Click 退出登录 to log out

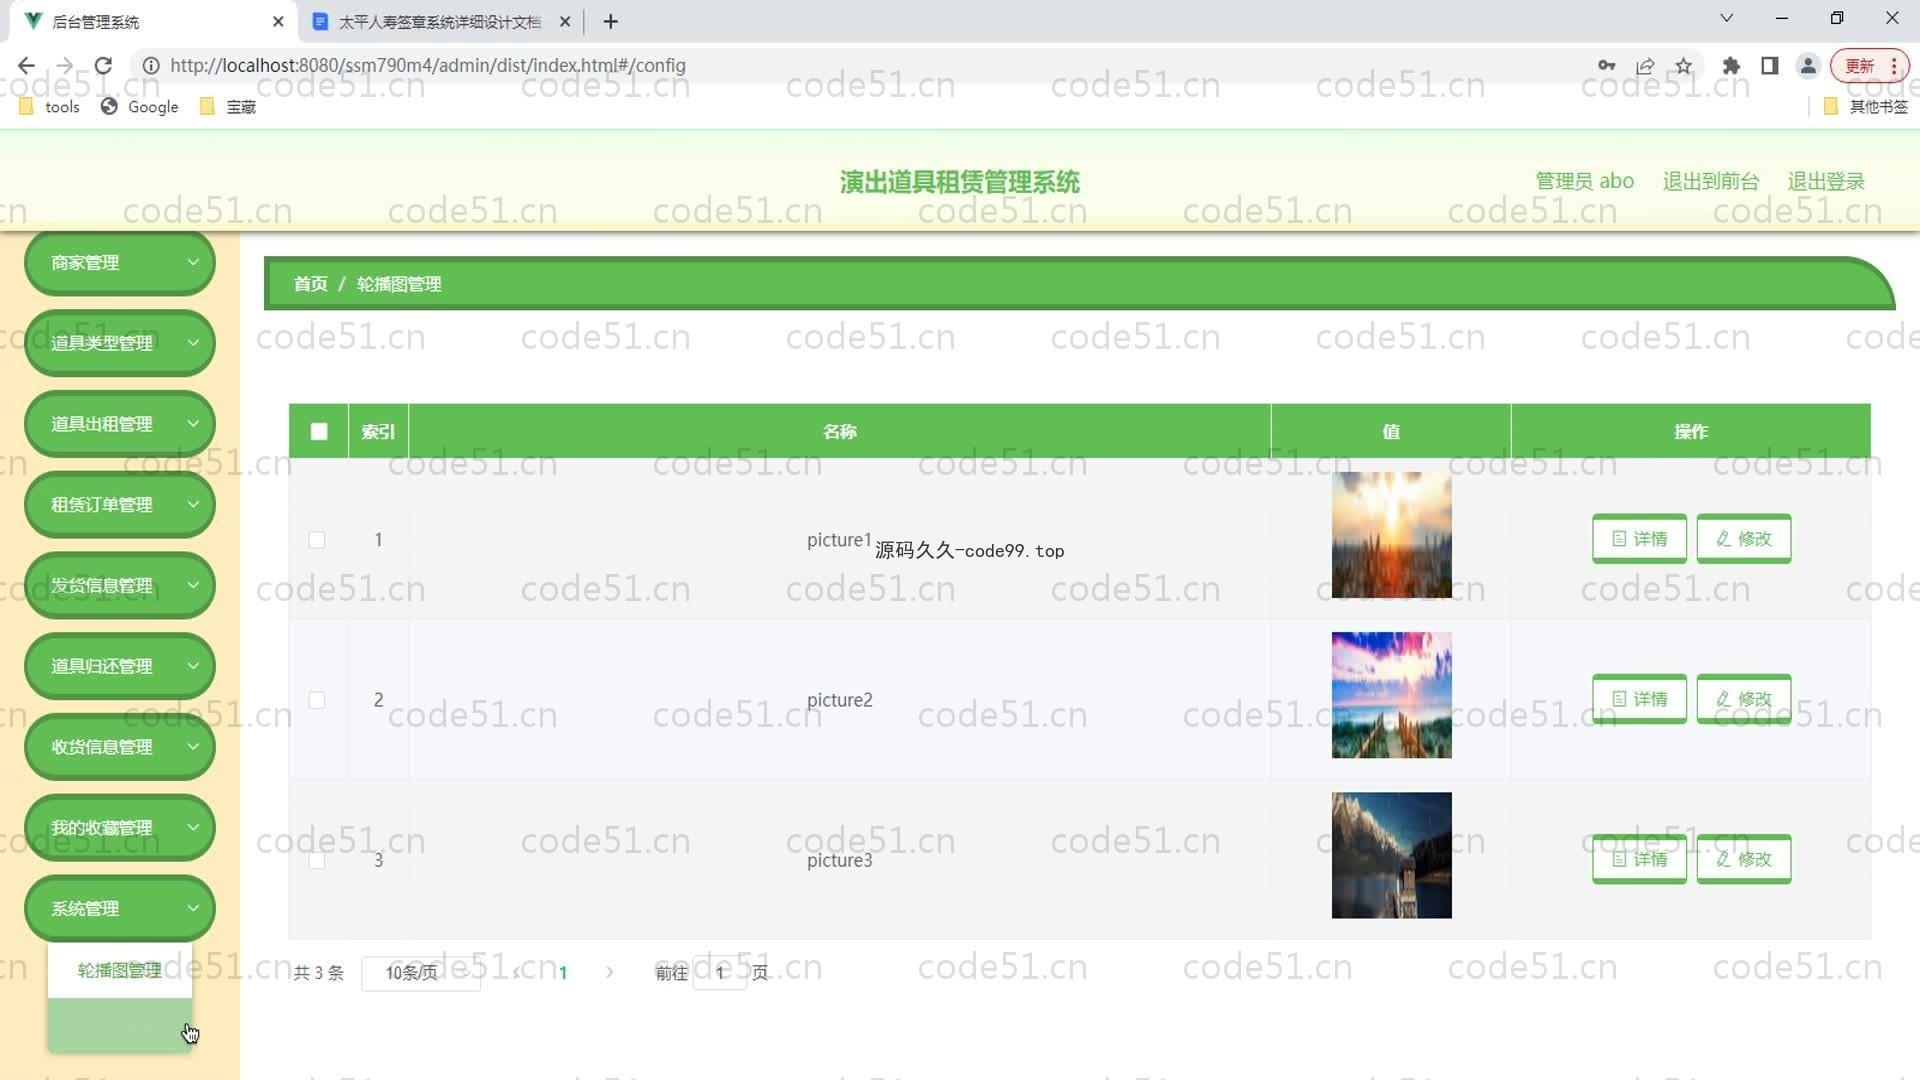tap(1826, 181)
